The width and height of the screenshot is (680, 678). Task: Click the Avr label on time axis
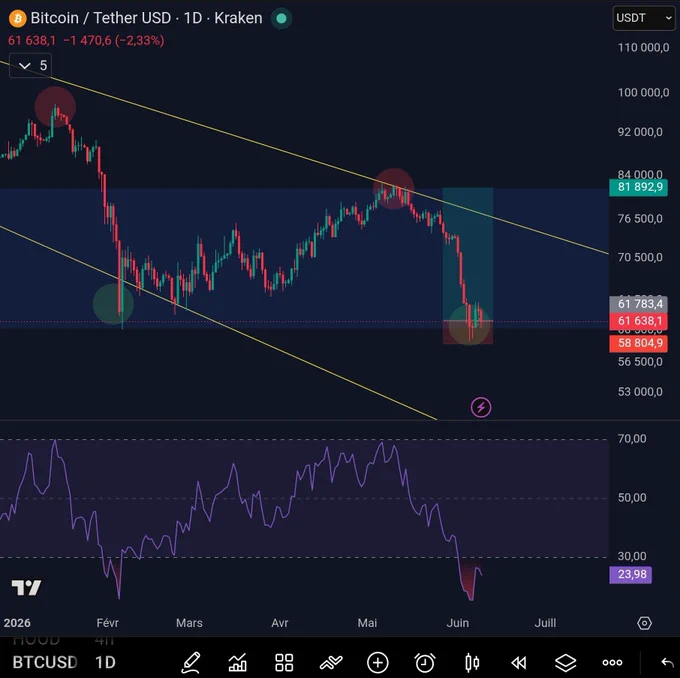pyautogui.click(x=280, y=623)
